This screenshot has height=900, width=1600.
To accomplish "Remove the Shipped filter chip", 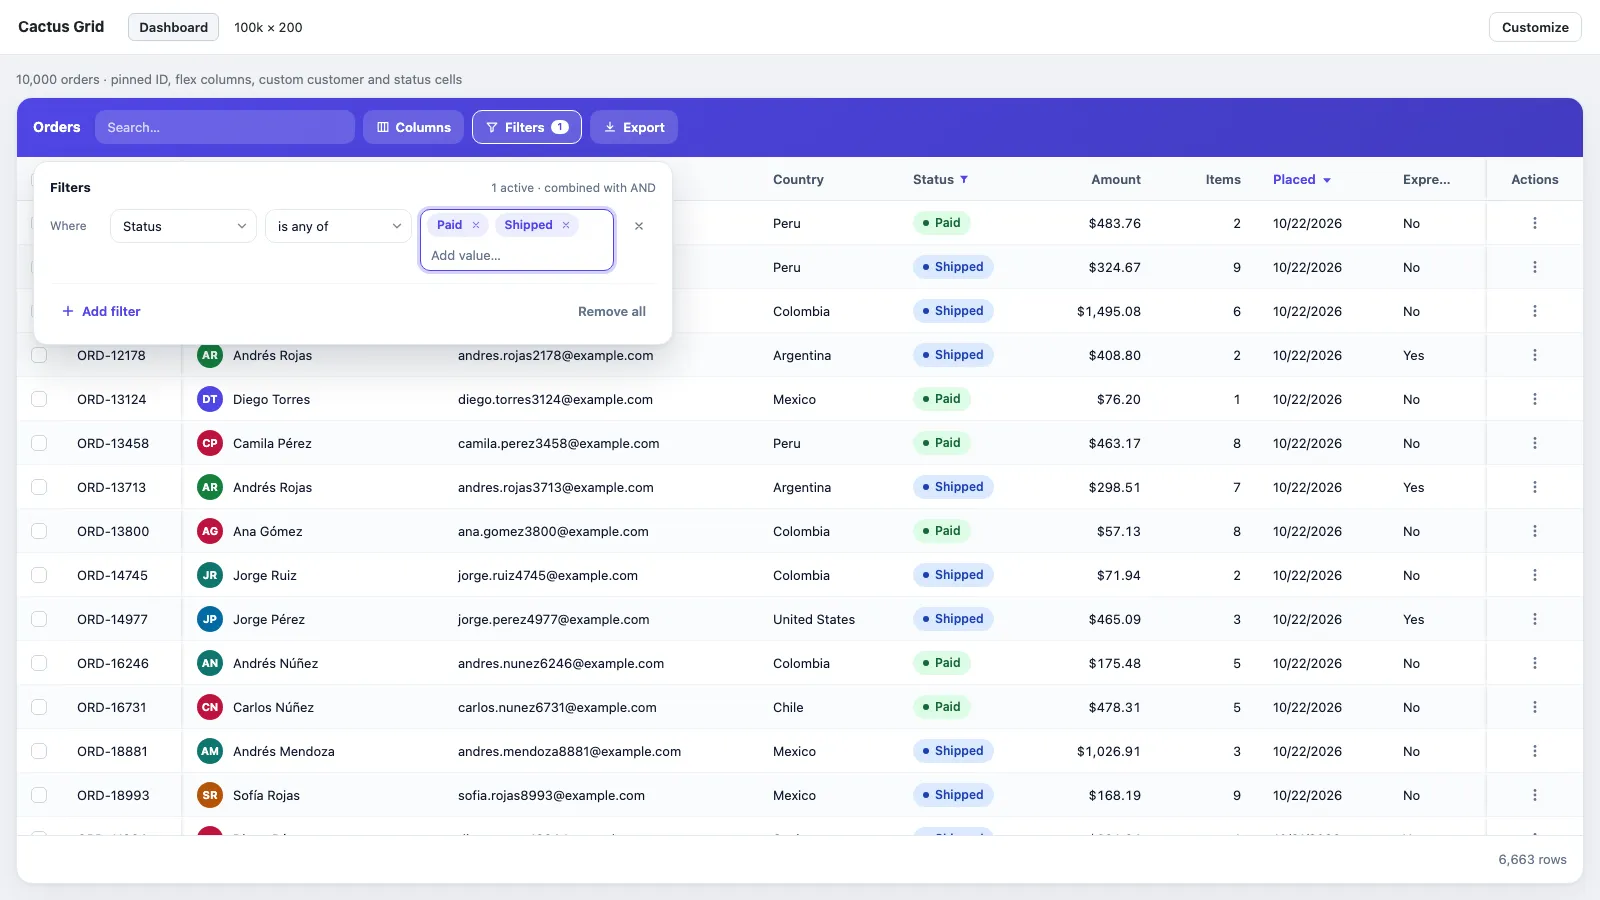I will point(566,225).
